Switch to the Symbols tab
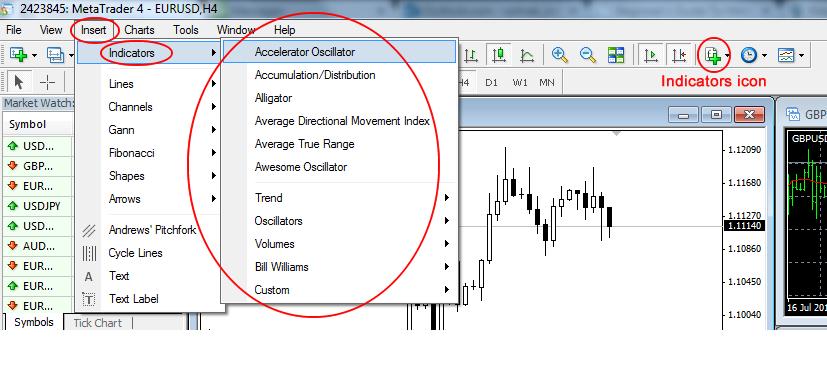 point(34,322)
